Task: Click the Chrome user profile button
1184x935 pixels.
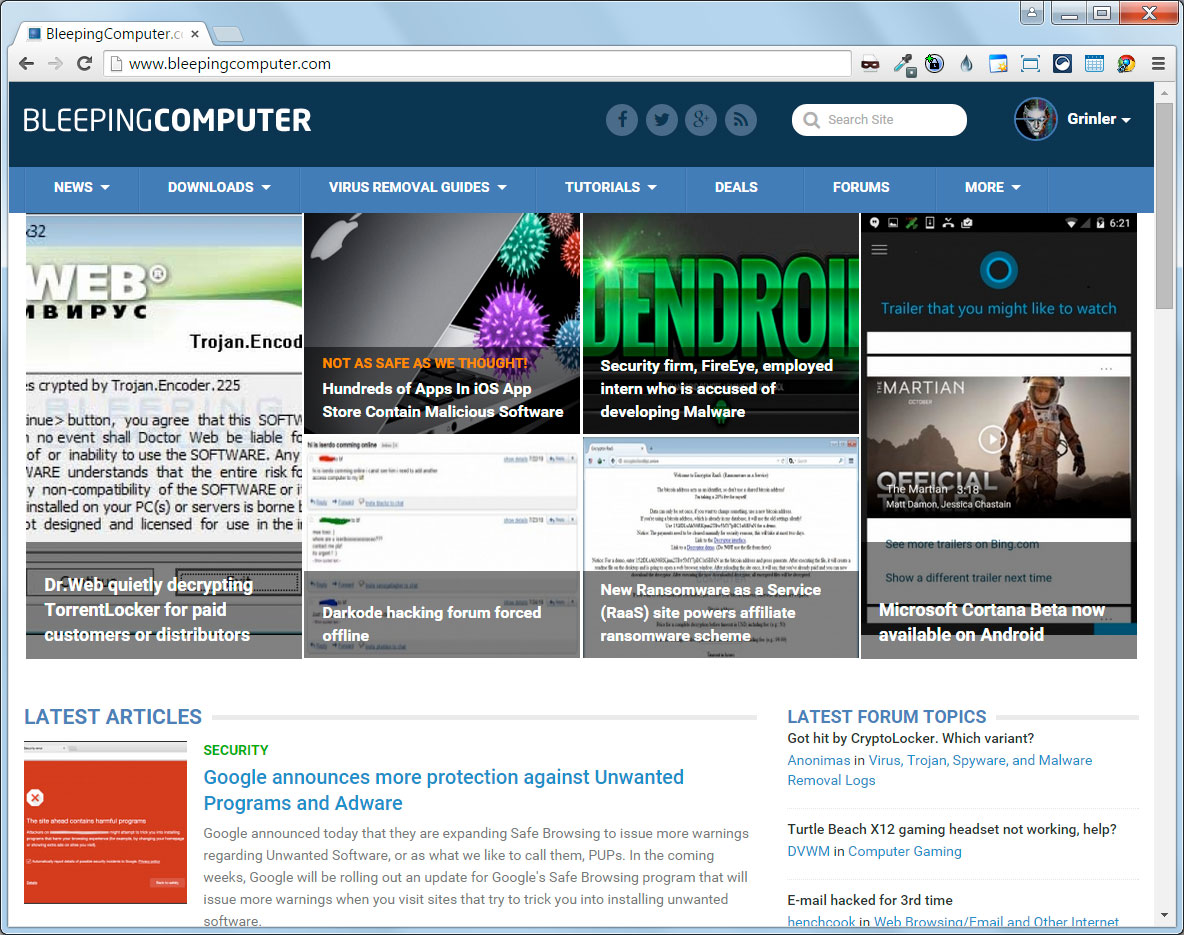Action: pyautogui.click(x=1031, y=12)
